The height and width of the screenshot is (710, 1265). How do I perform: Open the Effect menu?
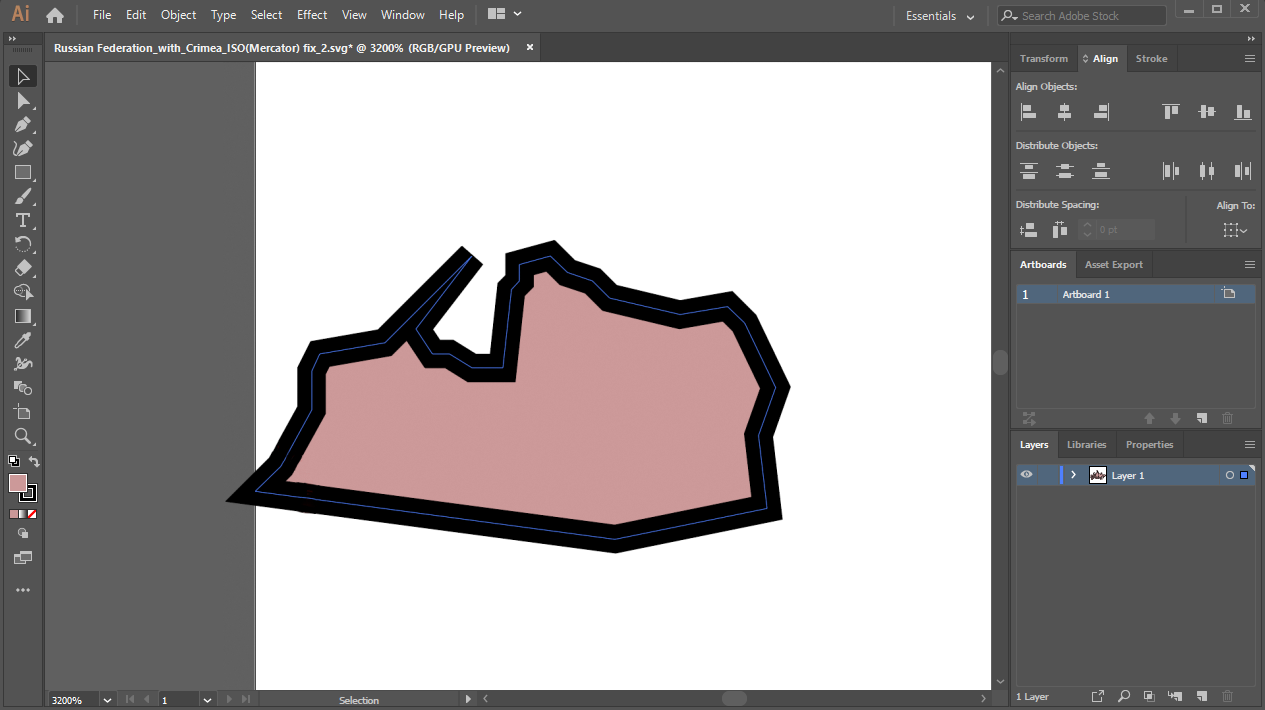click(312, 15)
